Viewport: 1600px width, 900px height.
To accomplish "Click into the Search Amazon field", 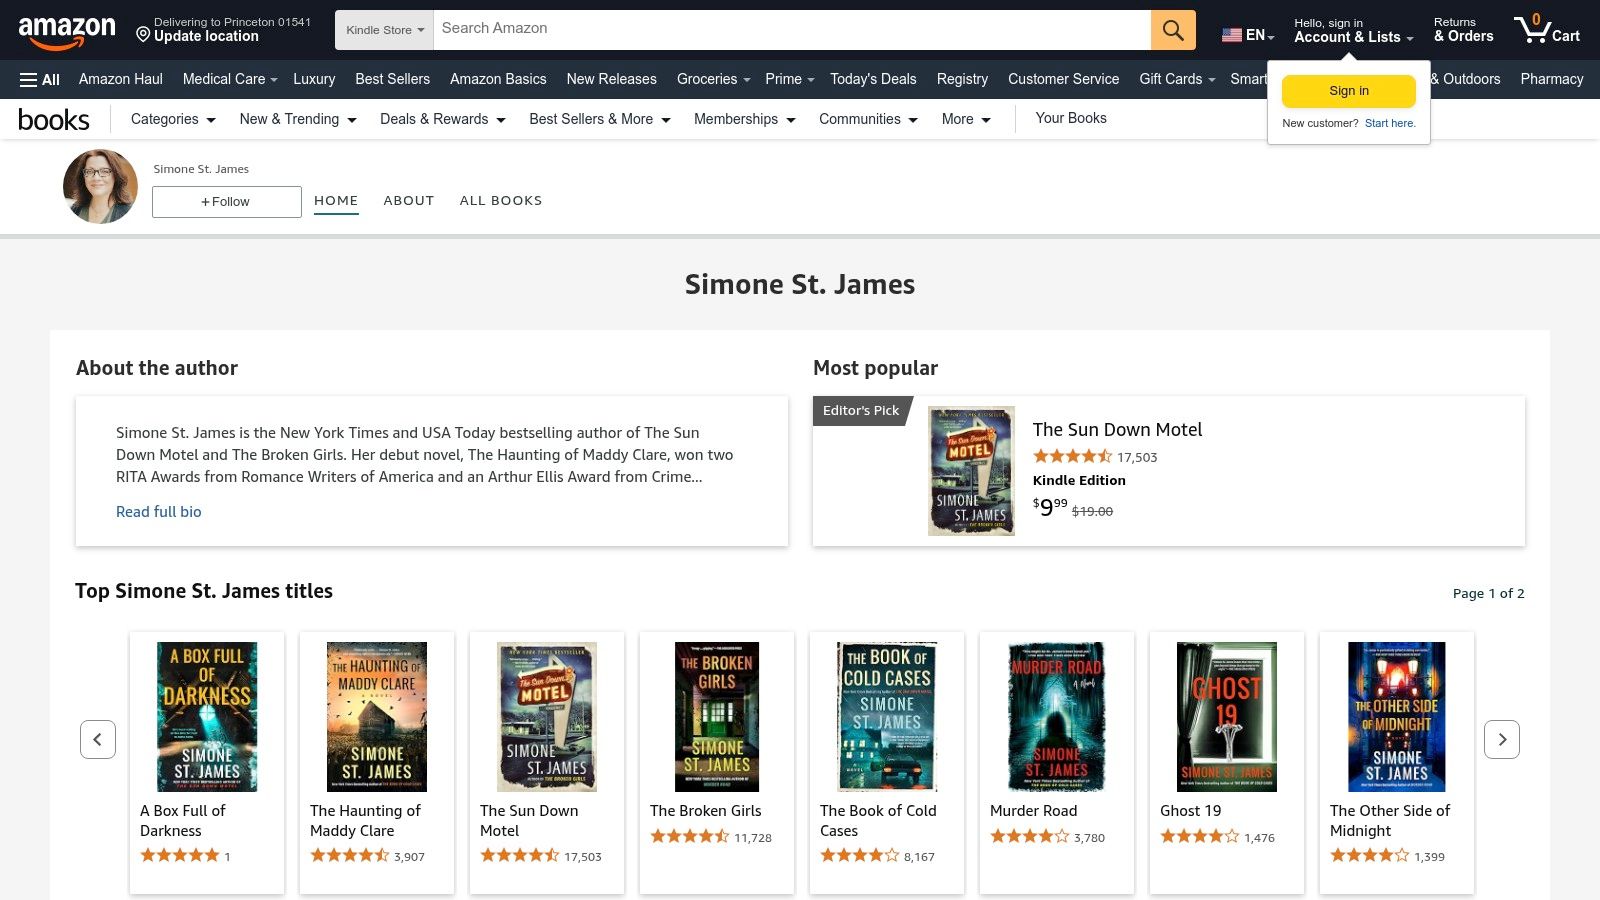I will (792, 30).
